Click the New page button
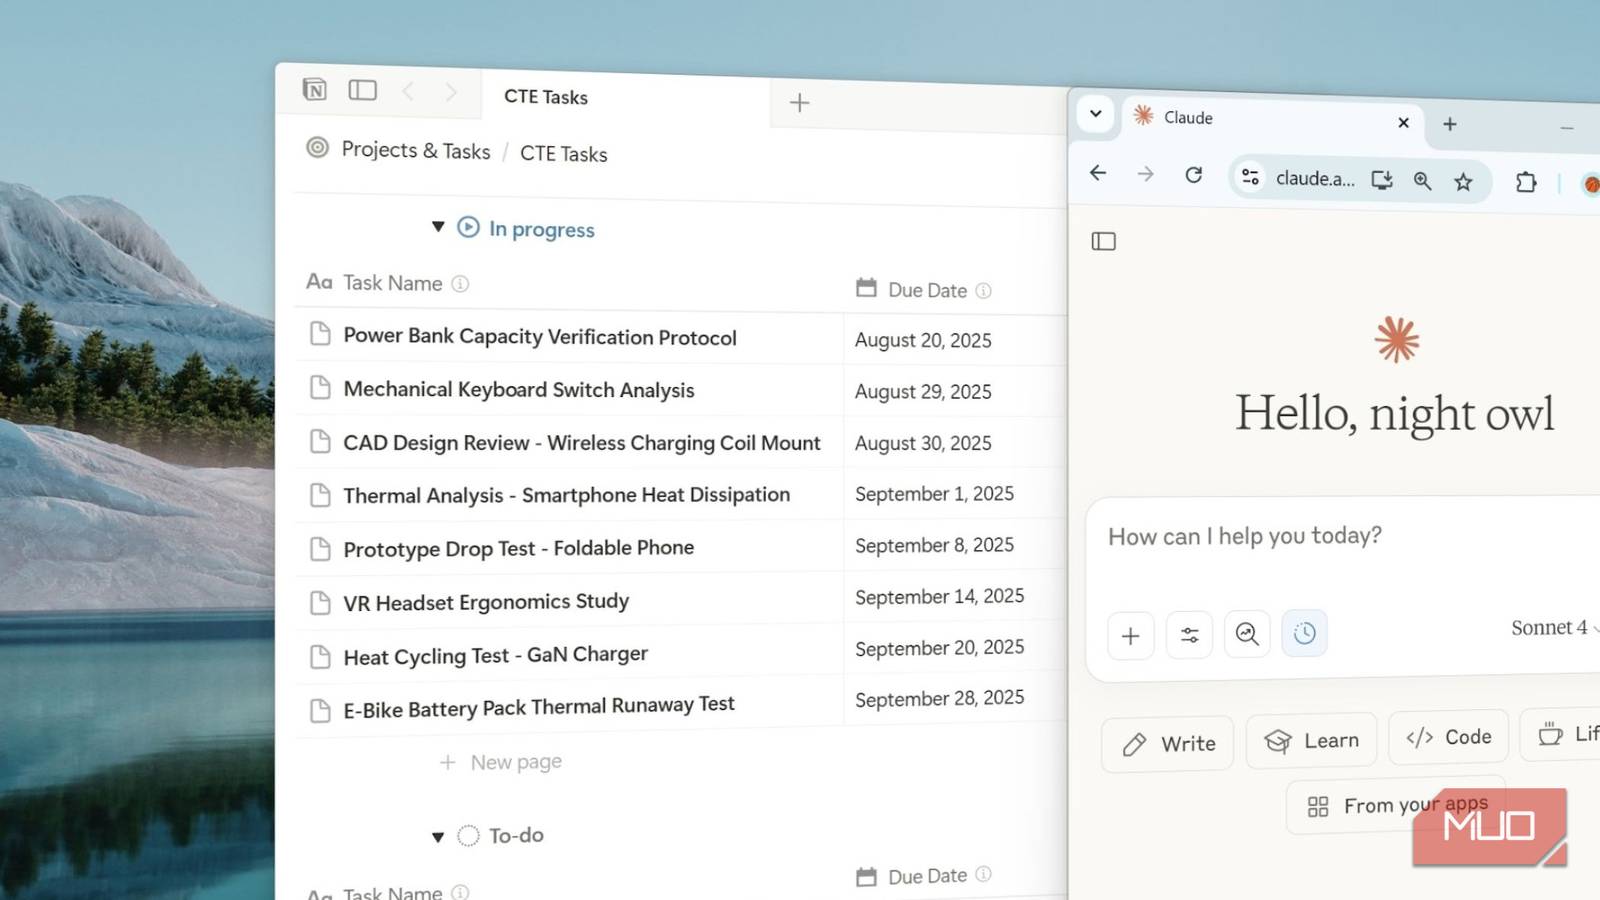1600x900 pixels. (501, 761)
